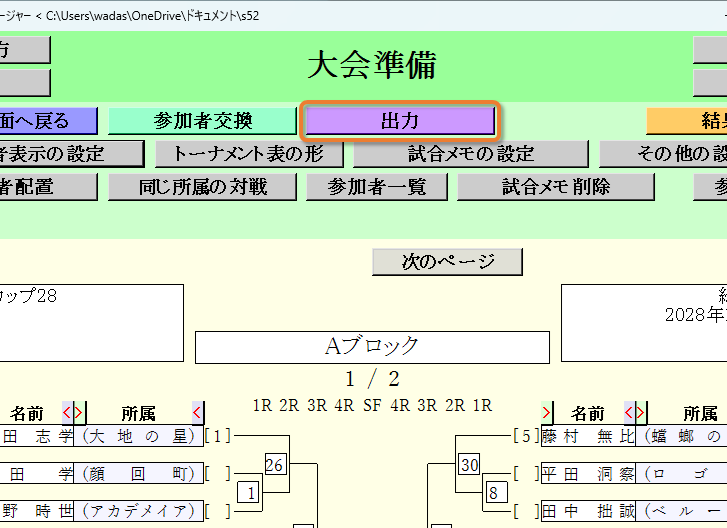Image resolution: width=727 pixels, height=528 pixels.
Task: Select match number 30 box
Action: click(x=470, y=464)
